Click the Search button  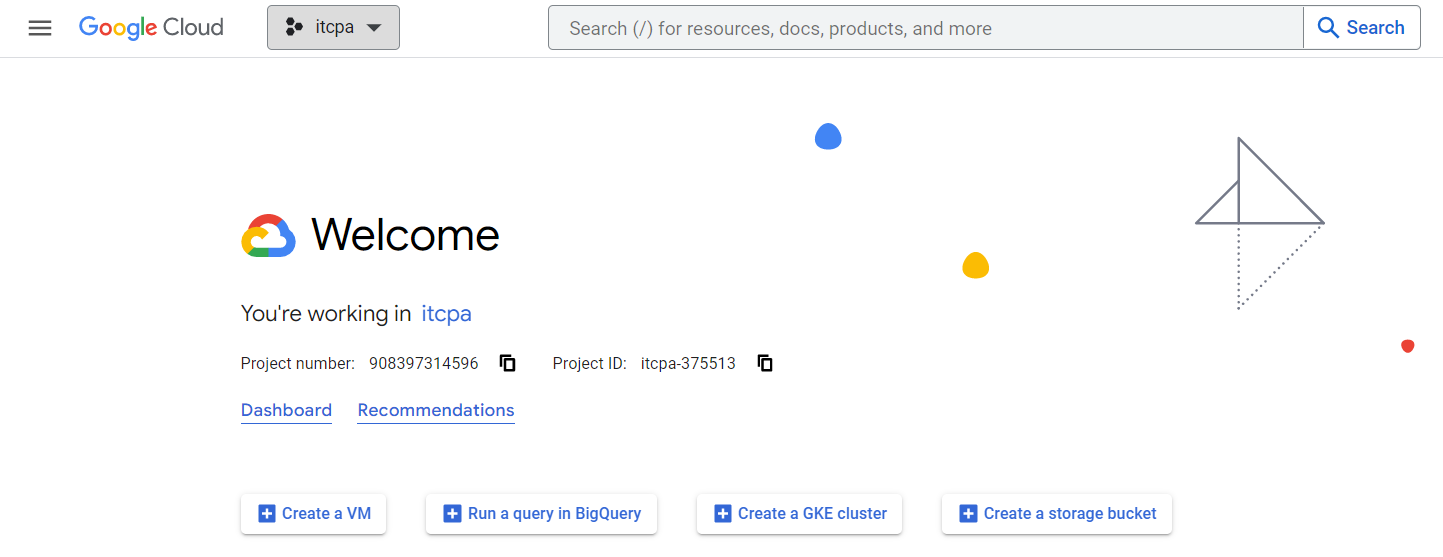point(1361,28)
